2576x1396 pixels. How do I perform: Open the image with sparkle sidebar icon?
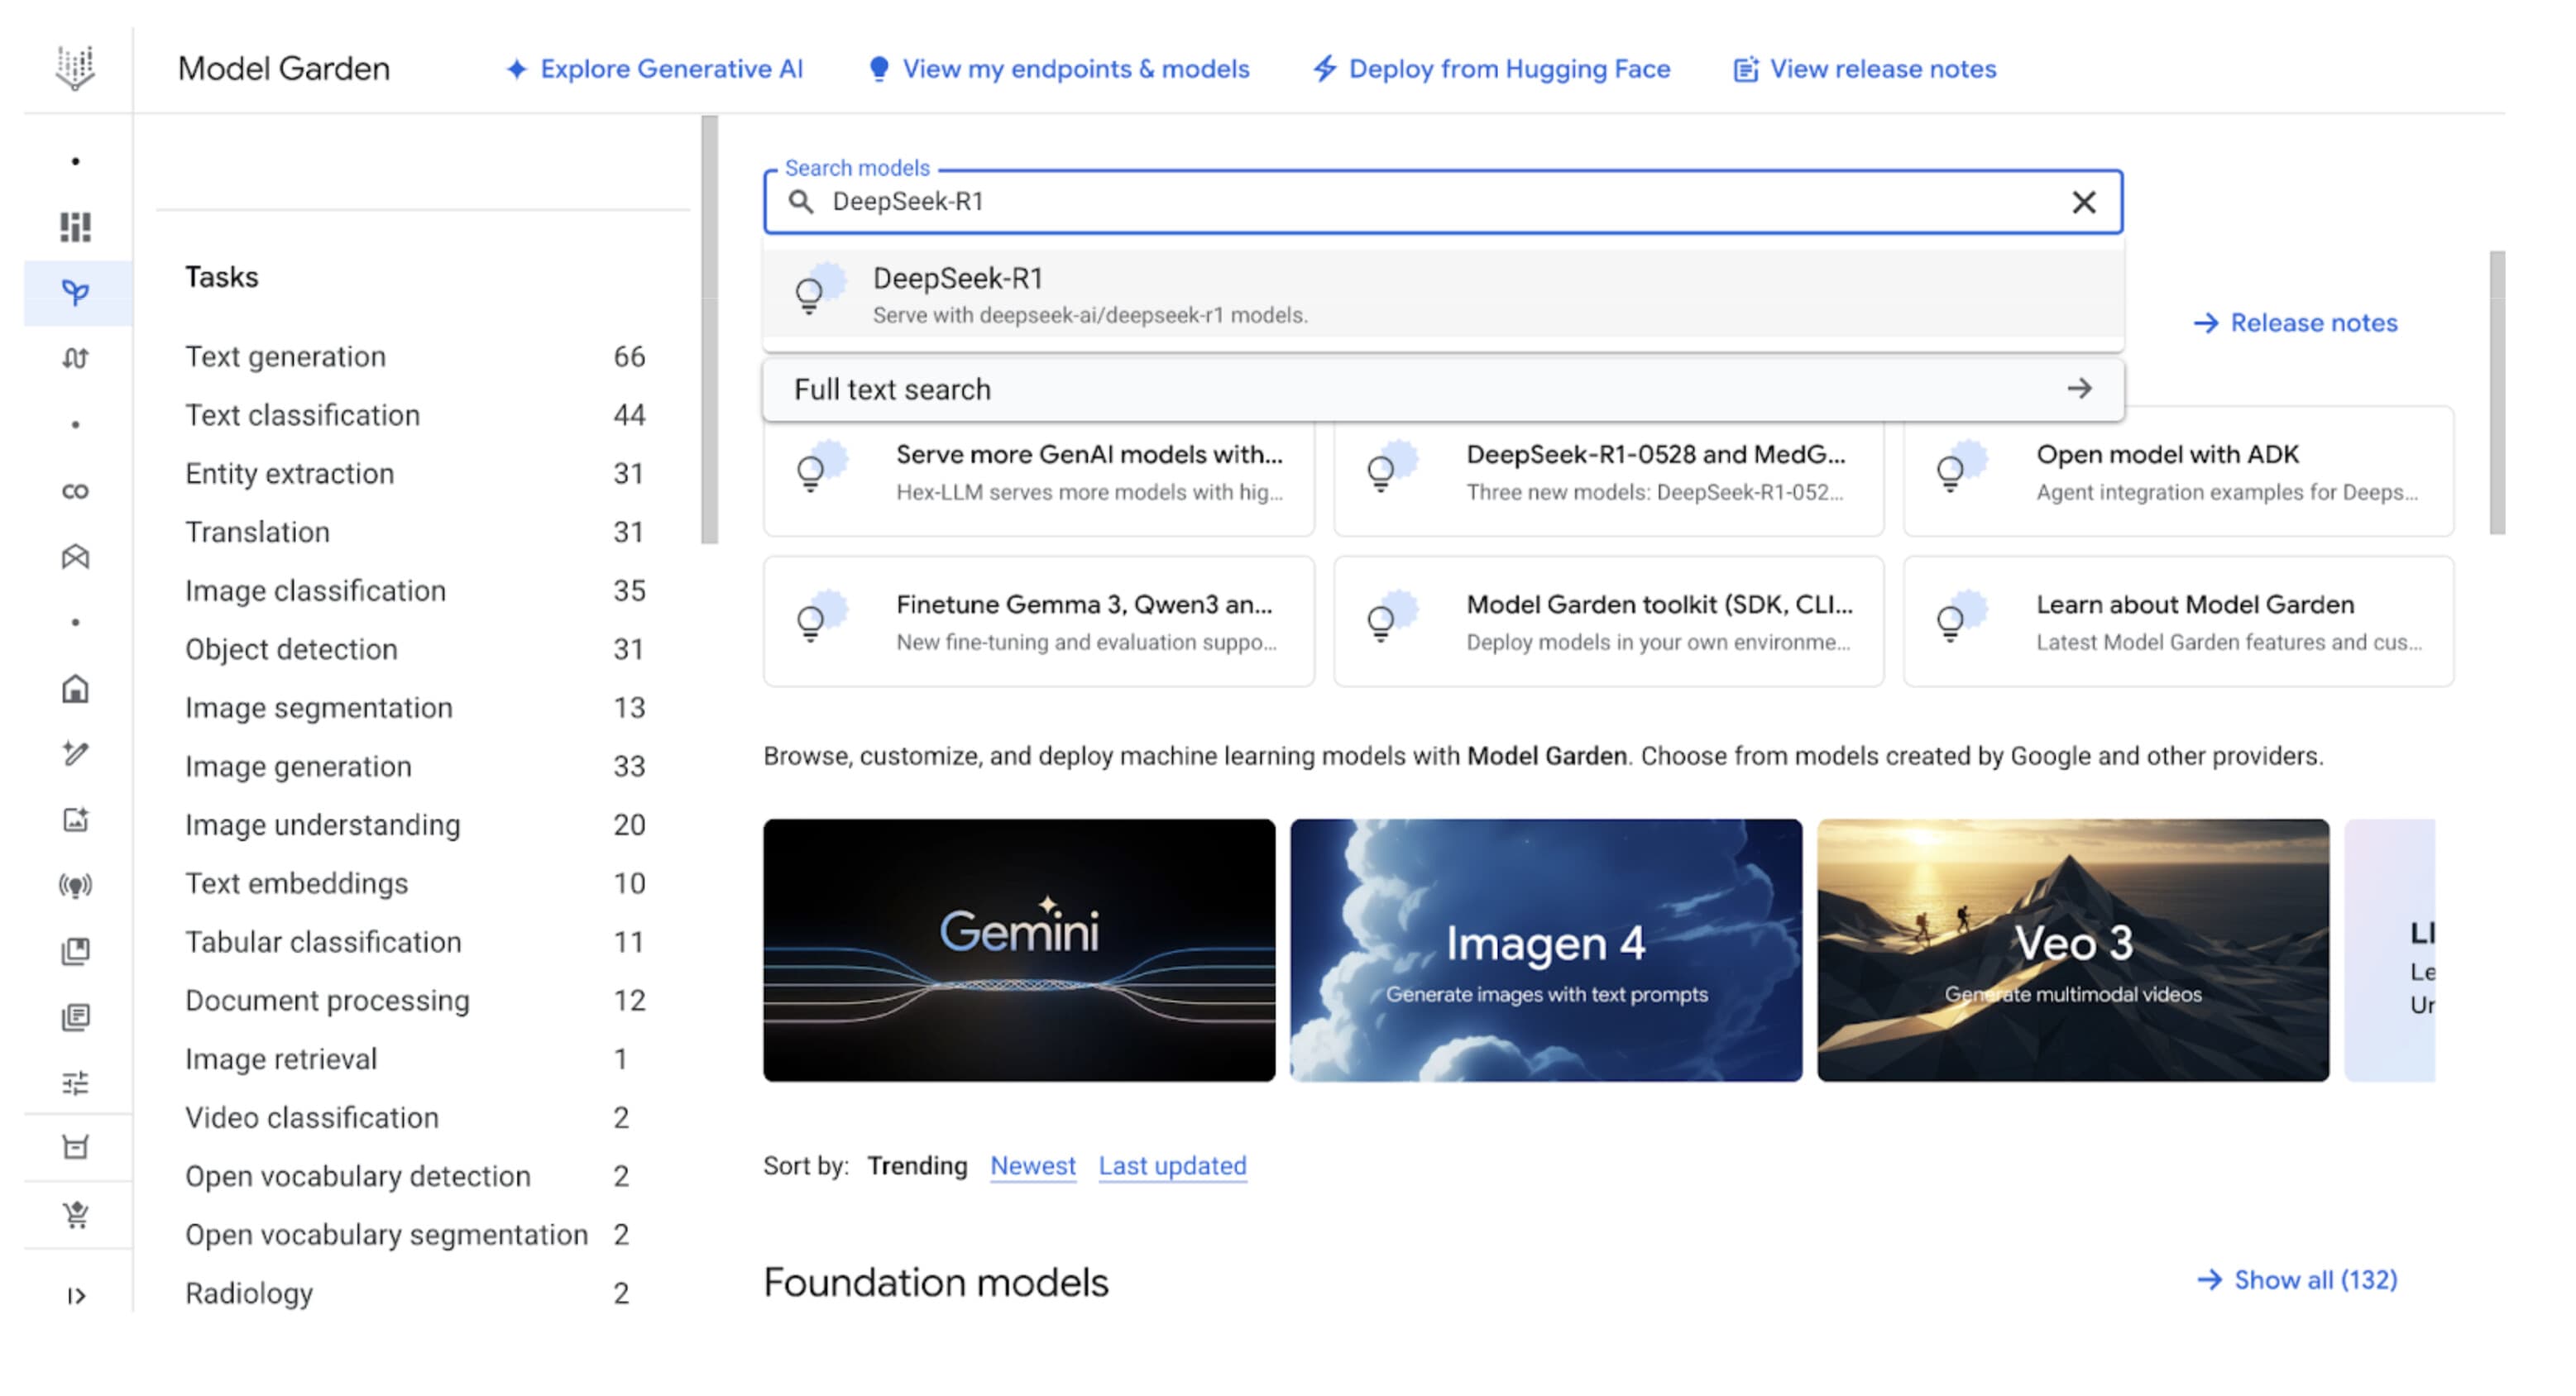pos(75,819)
